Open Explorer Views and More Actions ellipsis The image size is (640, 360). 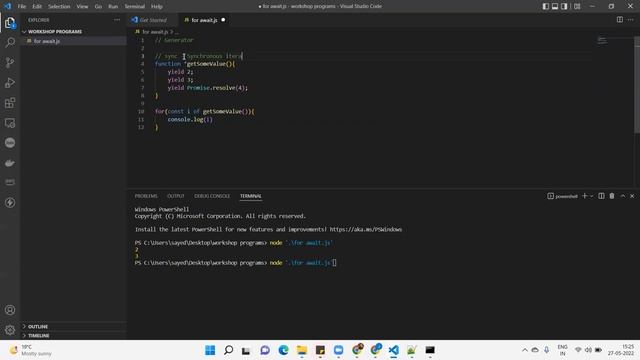(117, 20)
